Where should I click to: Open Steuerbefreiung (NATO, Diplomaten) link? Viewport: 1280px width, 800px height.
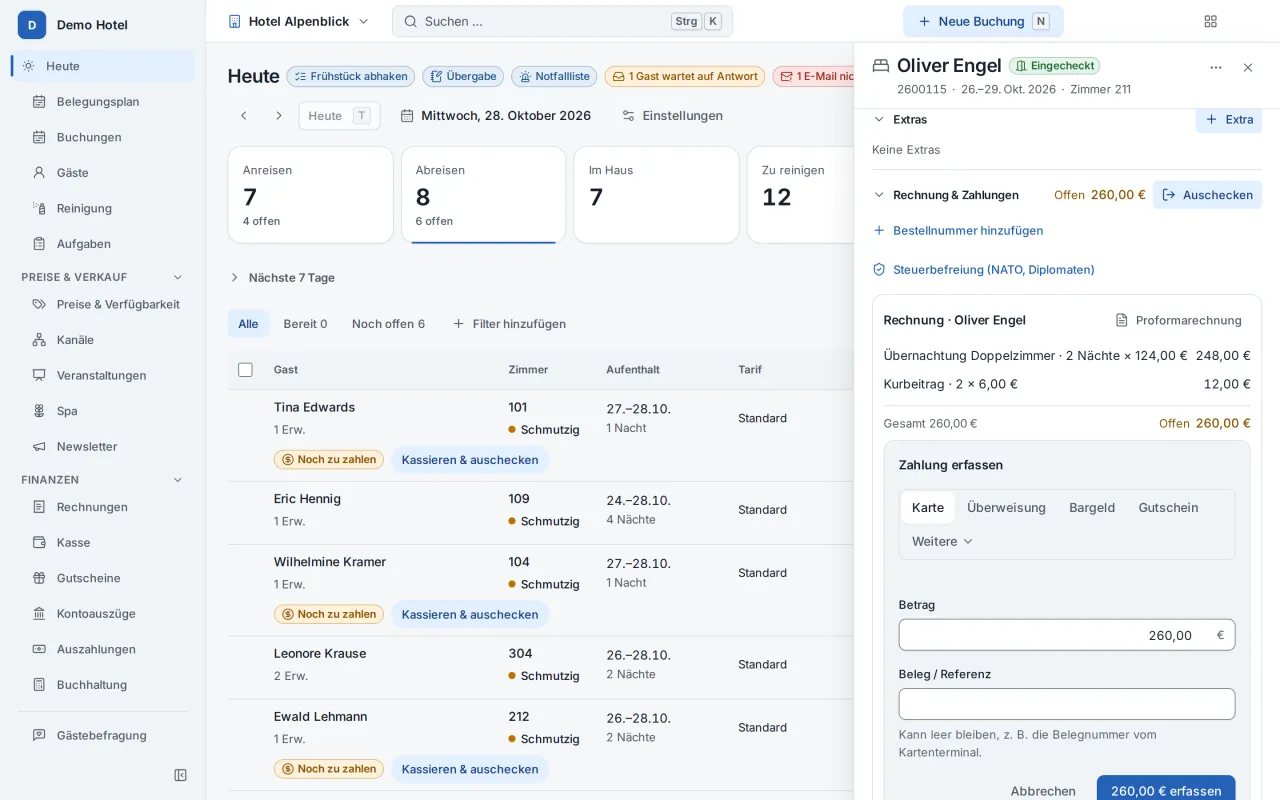pyautogui.click(x=983, y=270)
